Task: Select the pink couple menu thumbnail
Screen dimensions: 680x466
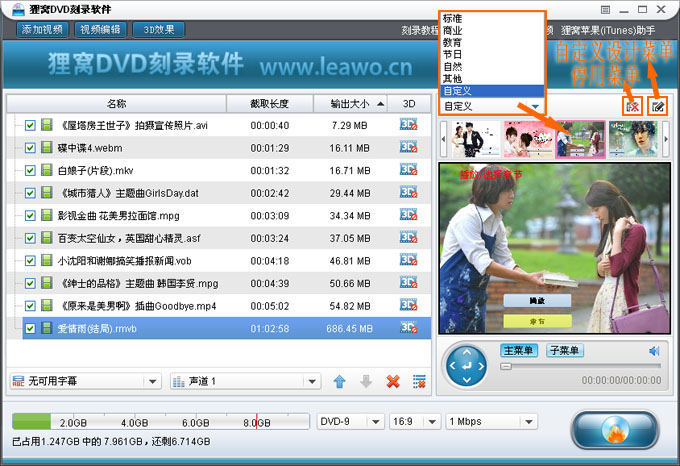Action: 528,139
